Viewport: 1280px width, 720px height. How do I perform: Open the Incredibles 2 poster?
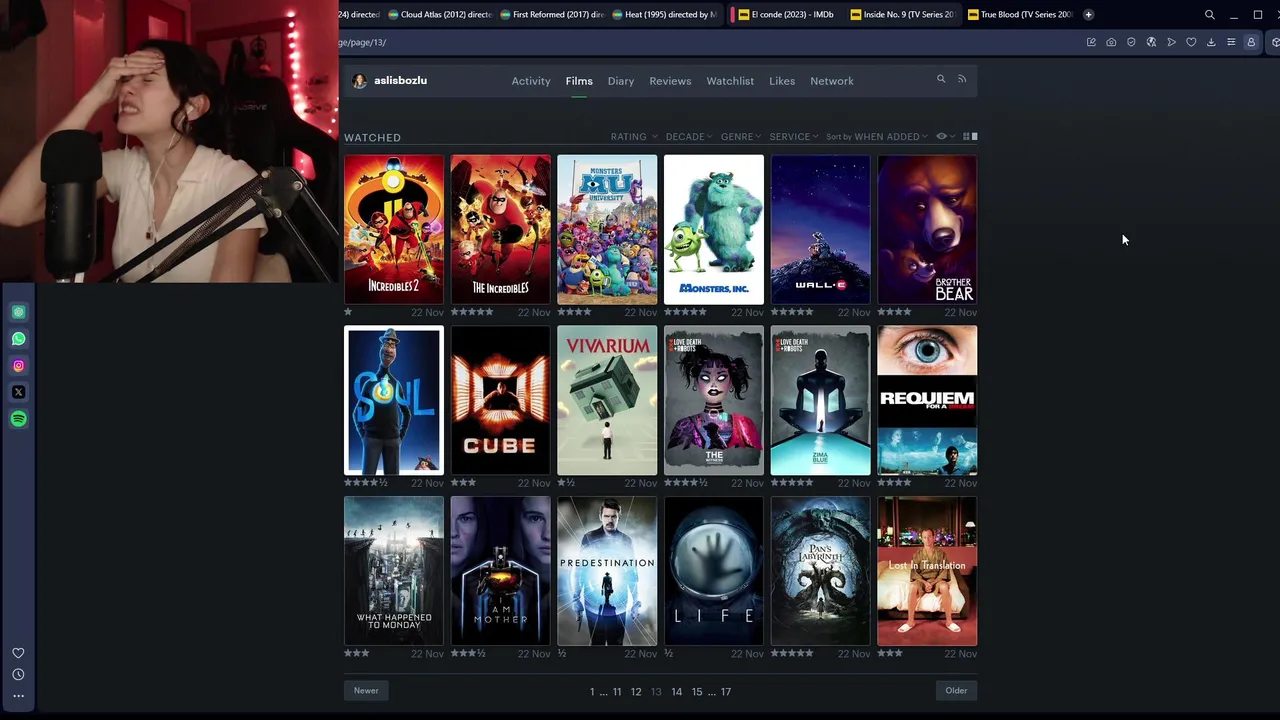(x=394, y=230)
